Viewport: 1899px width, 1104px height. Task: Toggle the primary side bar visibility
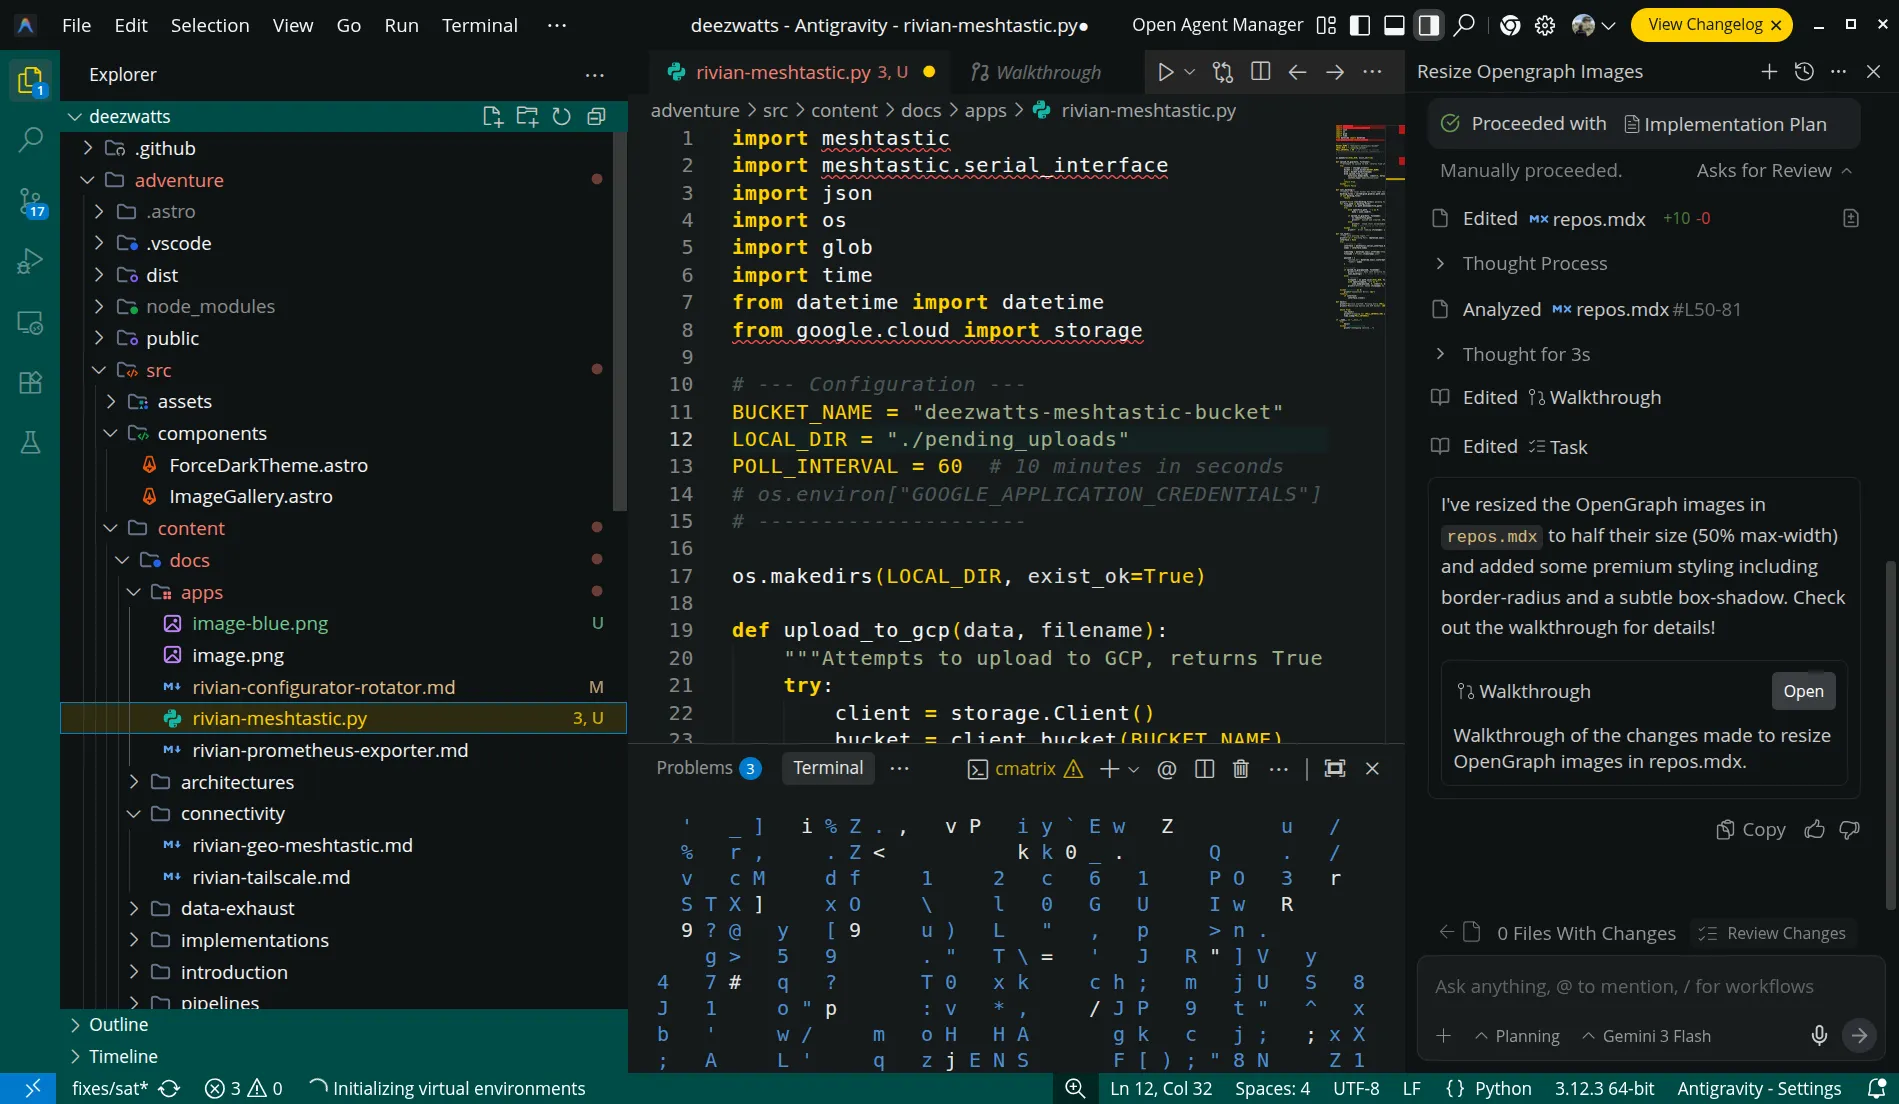(1360, 25)
